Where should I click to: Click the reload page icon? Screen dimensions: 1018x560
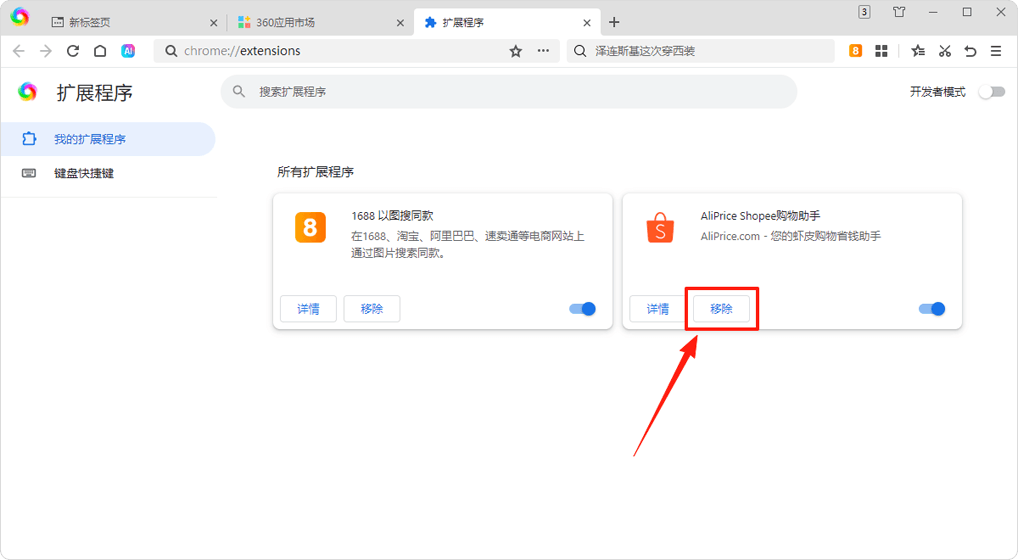(73, 51)
